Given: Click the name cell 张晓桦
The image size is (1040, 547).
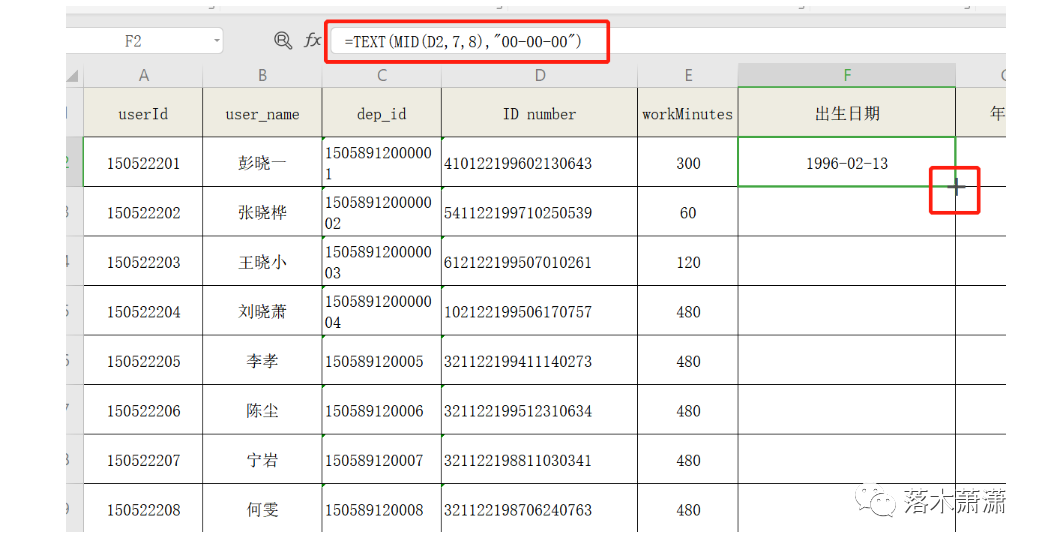Looking at the screenshot, I should pos(262,212).
